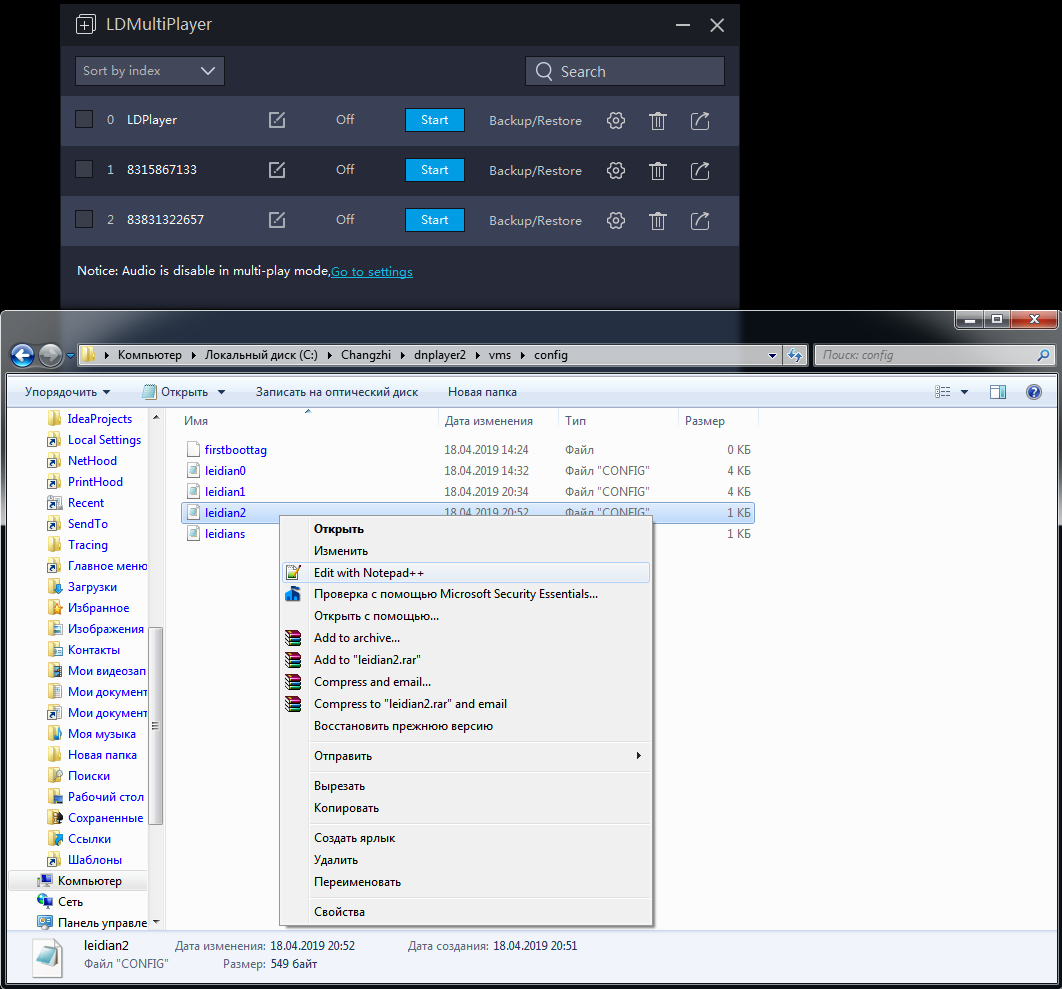Select Компьютер in the navigation pane
Screen dimensions: 1062x989
click(x=89, y=881)
